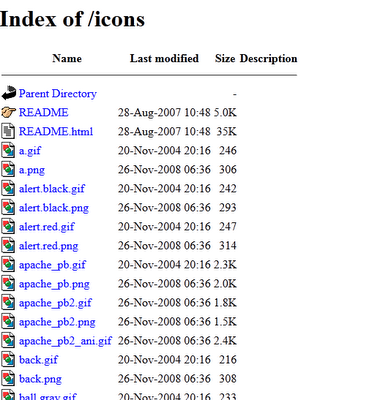Image resolution: width=380 pixels, height=400 pixels.
Task: Sort listing by Last modified header
Action: [164, 58]
